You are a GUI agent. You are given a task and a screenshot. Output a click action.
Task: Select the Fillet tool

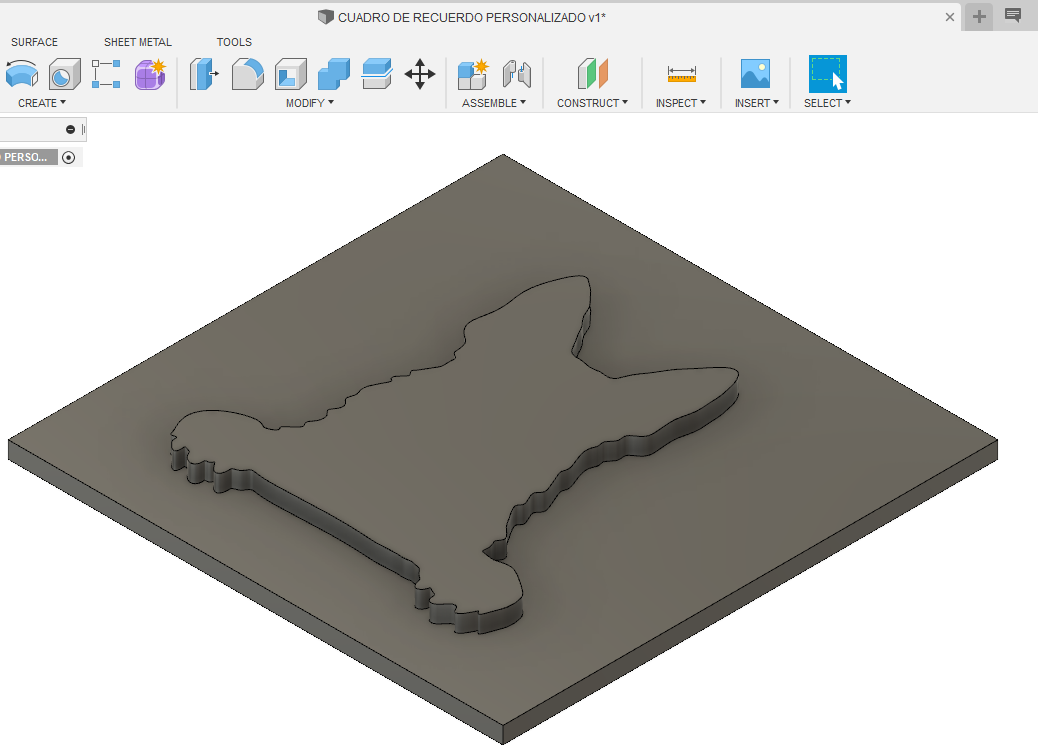pyautogui.click(x=248, y=74)
